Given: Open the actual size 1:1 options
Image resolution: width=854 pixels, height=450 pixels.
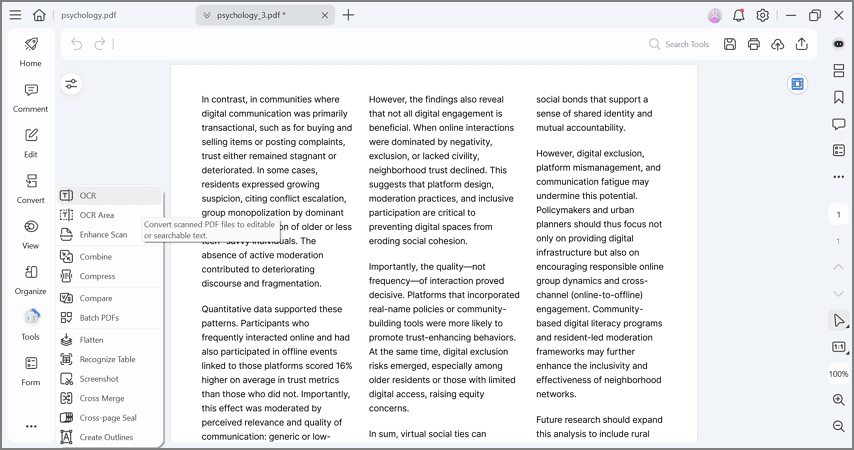Looking at the screenshot, I should pos(839,347).
